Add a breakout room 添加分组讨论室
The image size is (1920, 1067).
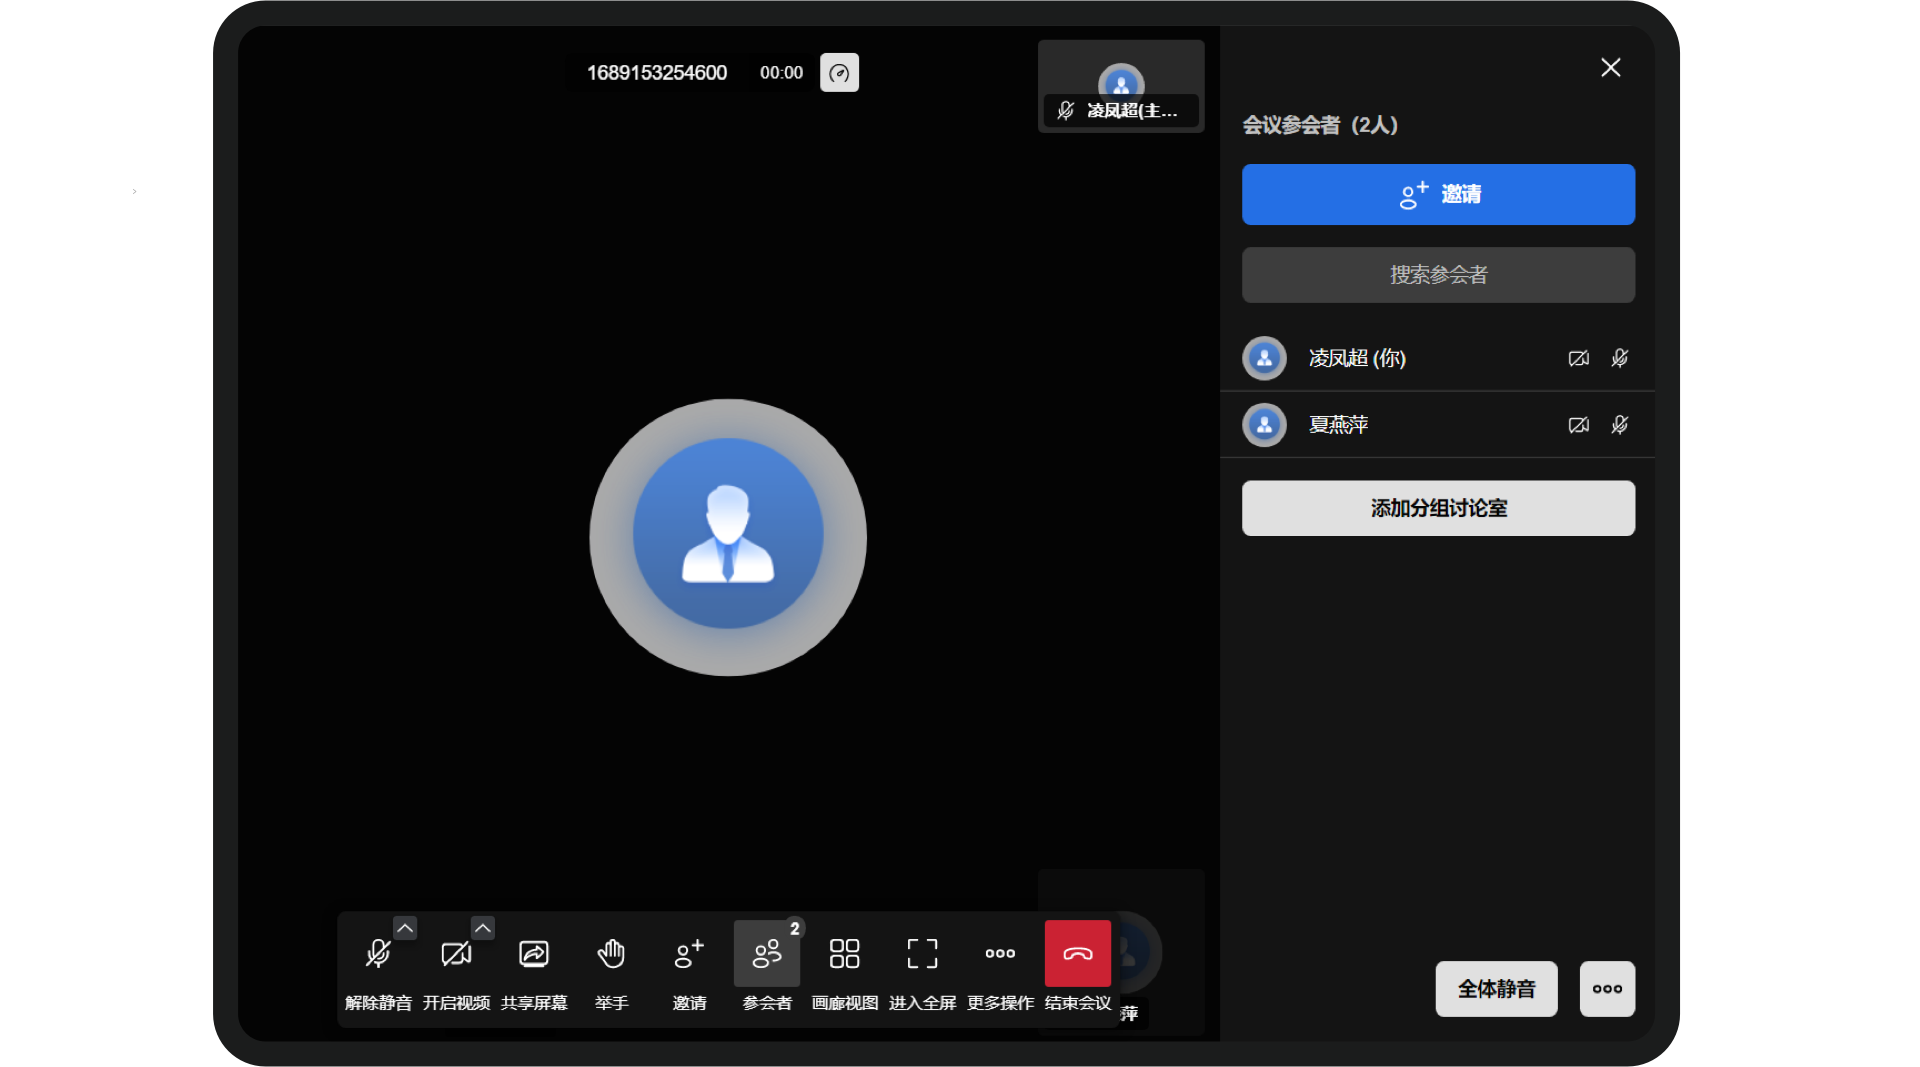[1438, 508]
